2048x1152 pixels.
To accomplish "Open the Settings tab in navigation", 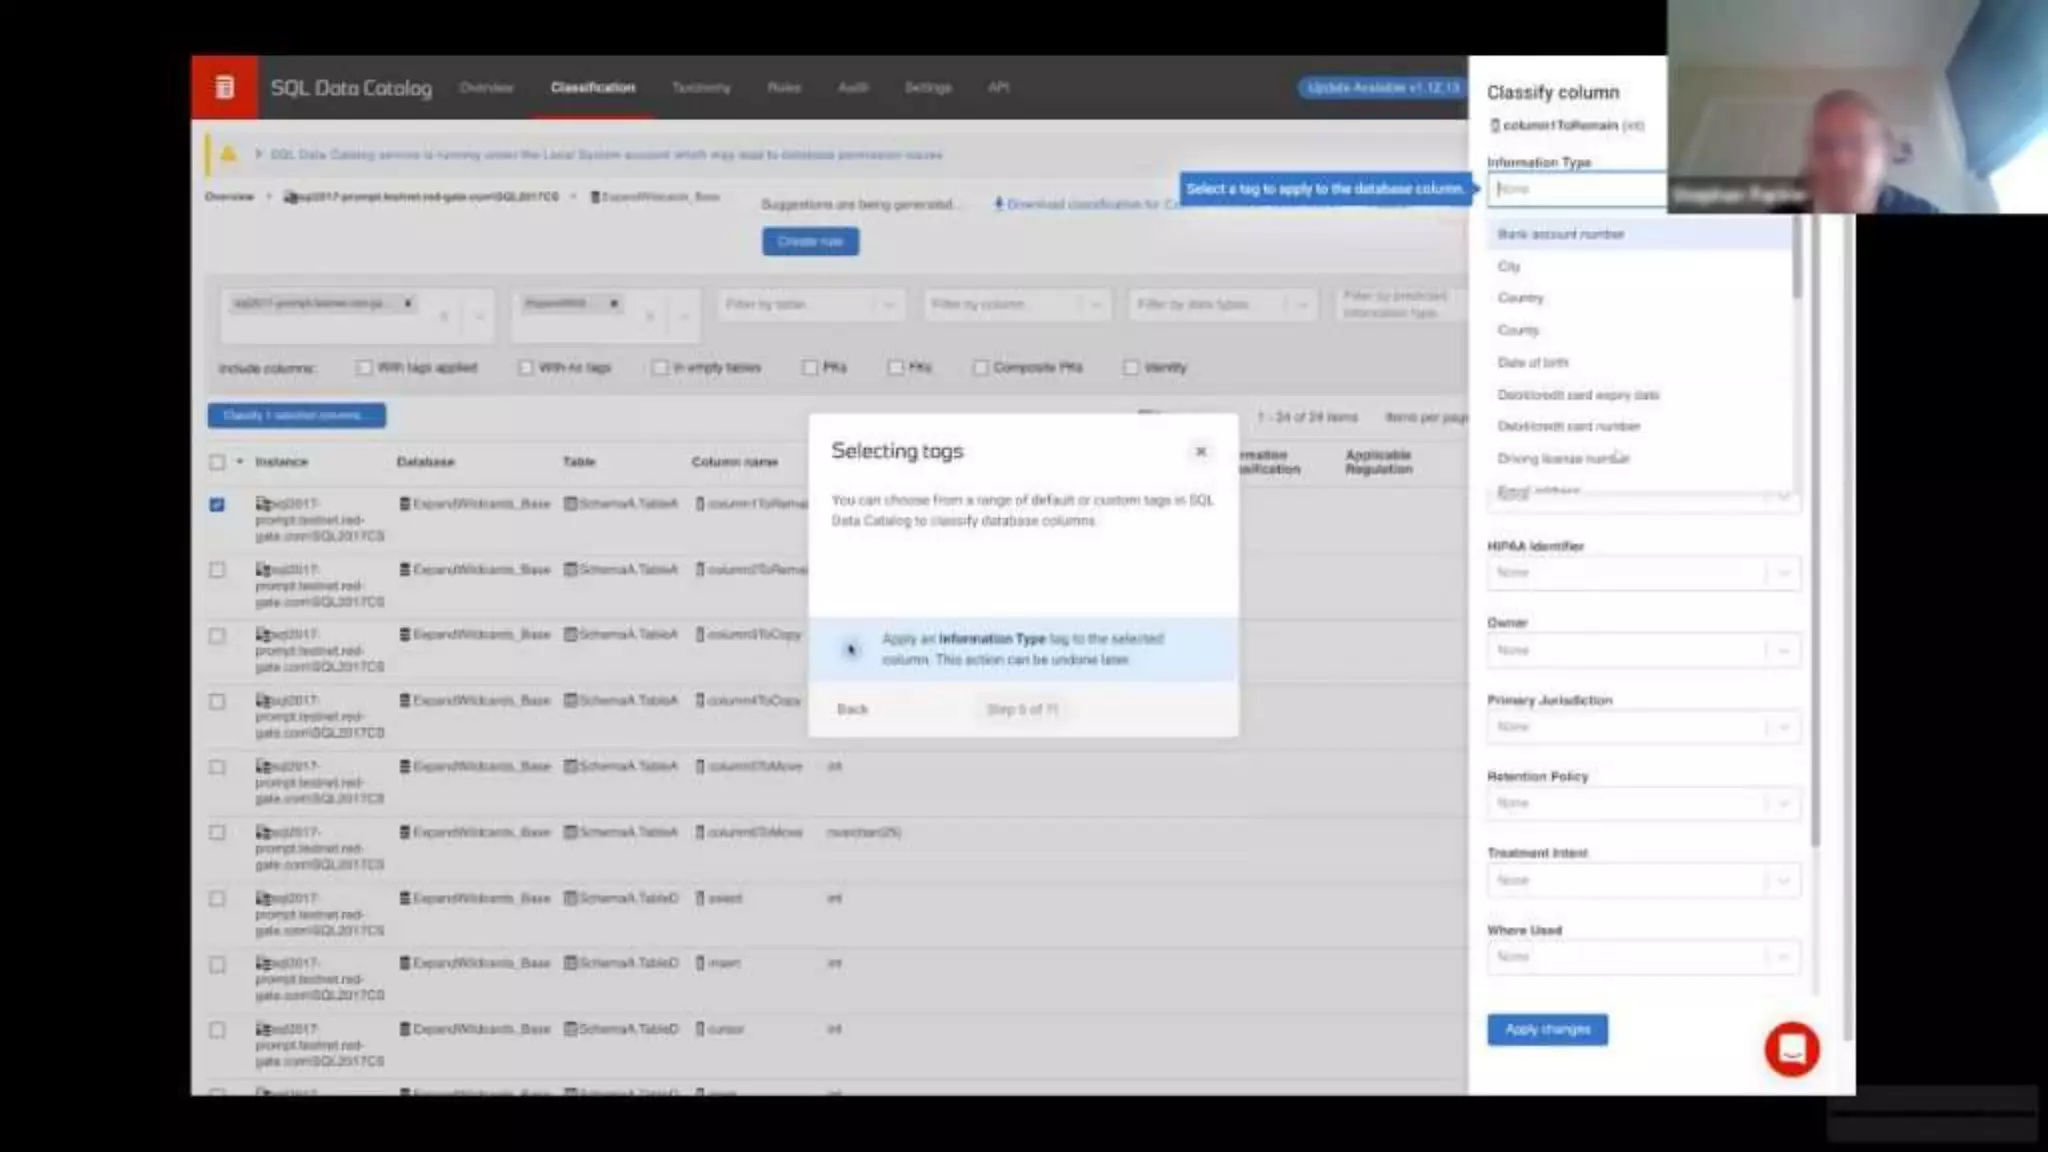I will [x=927, y=88].
